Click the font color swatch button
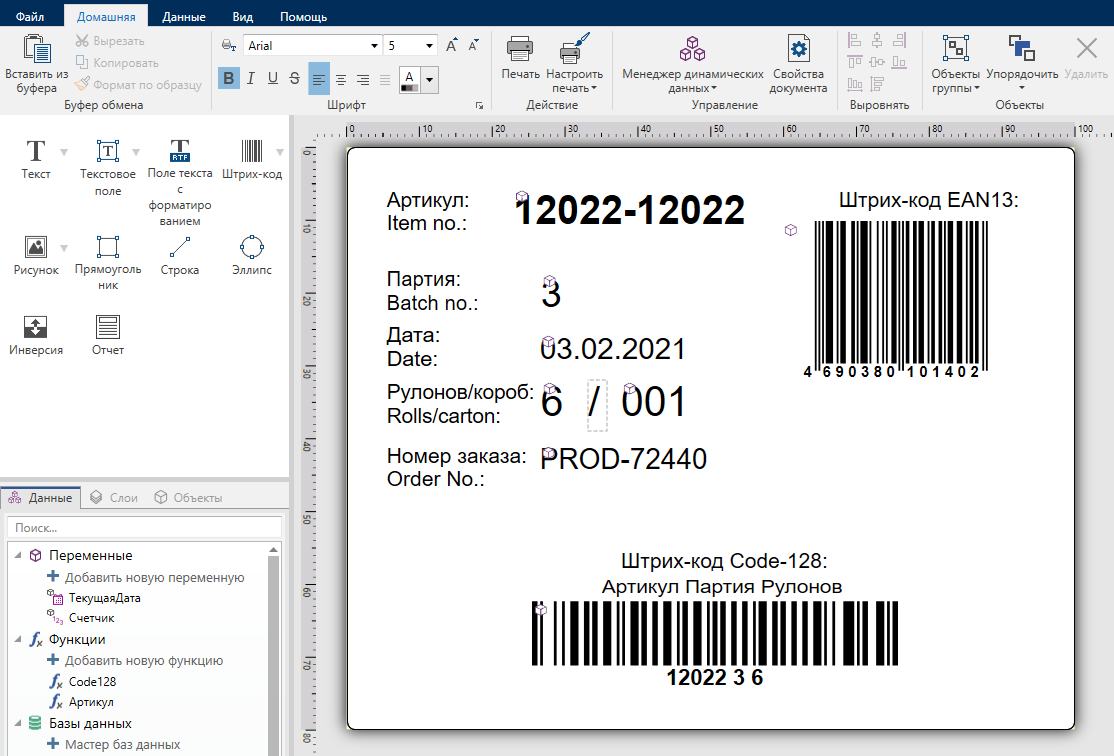 click(x=408, y=79)
